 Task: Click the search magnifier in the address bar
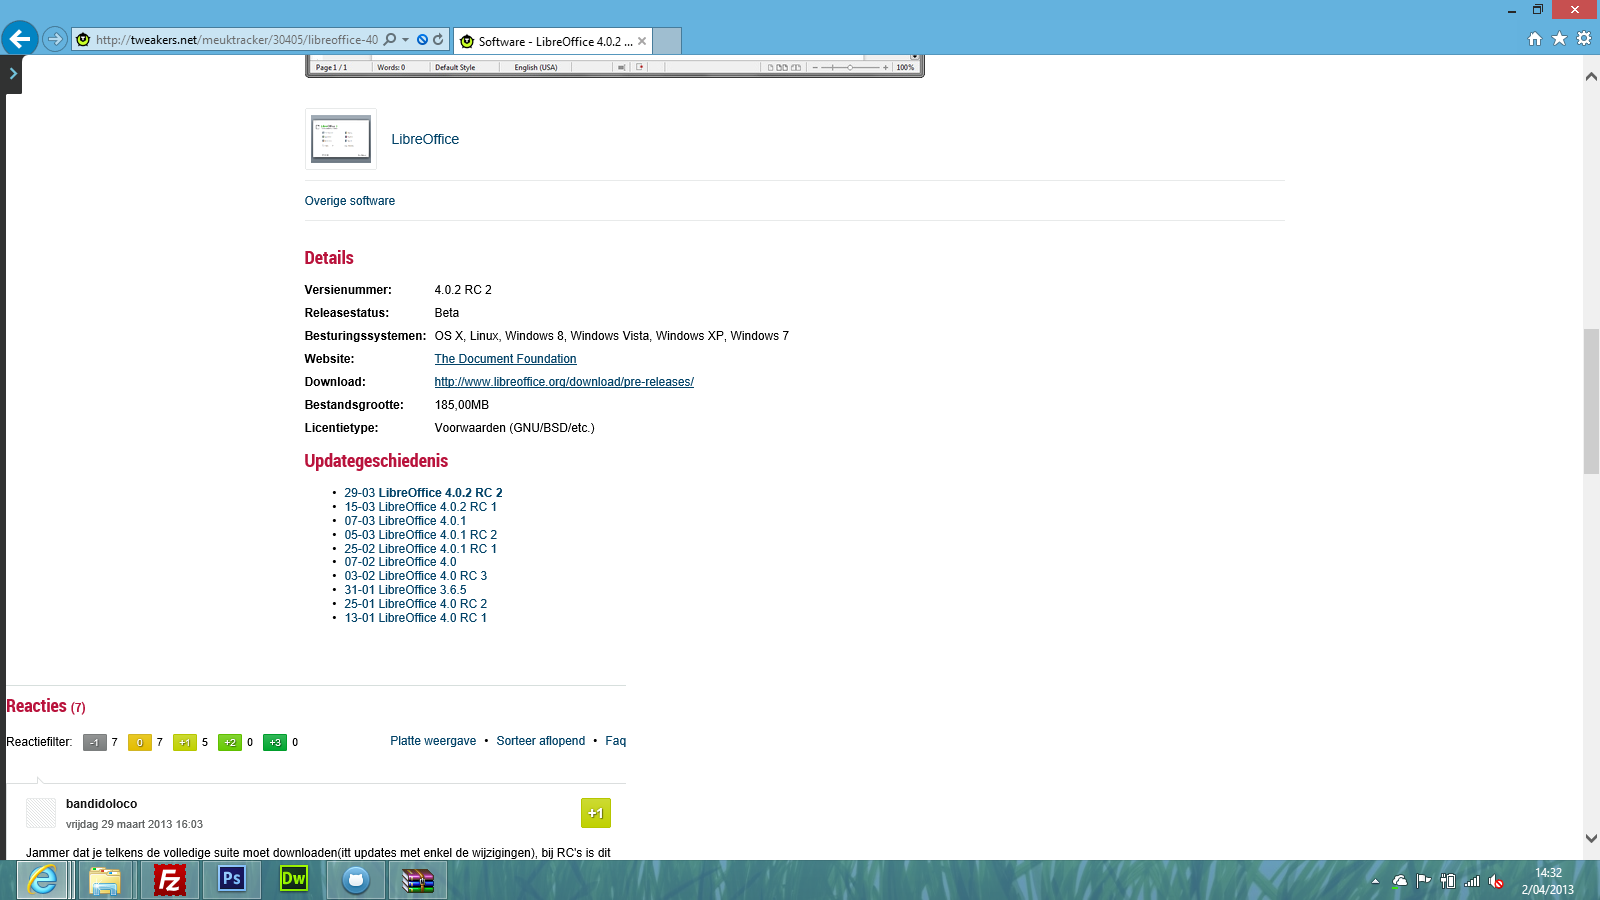[x=390, y=40]
